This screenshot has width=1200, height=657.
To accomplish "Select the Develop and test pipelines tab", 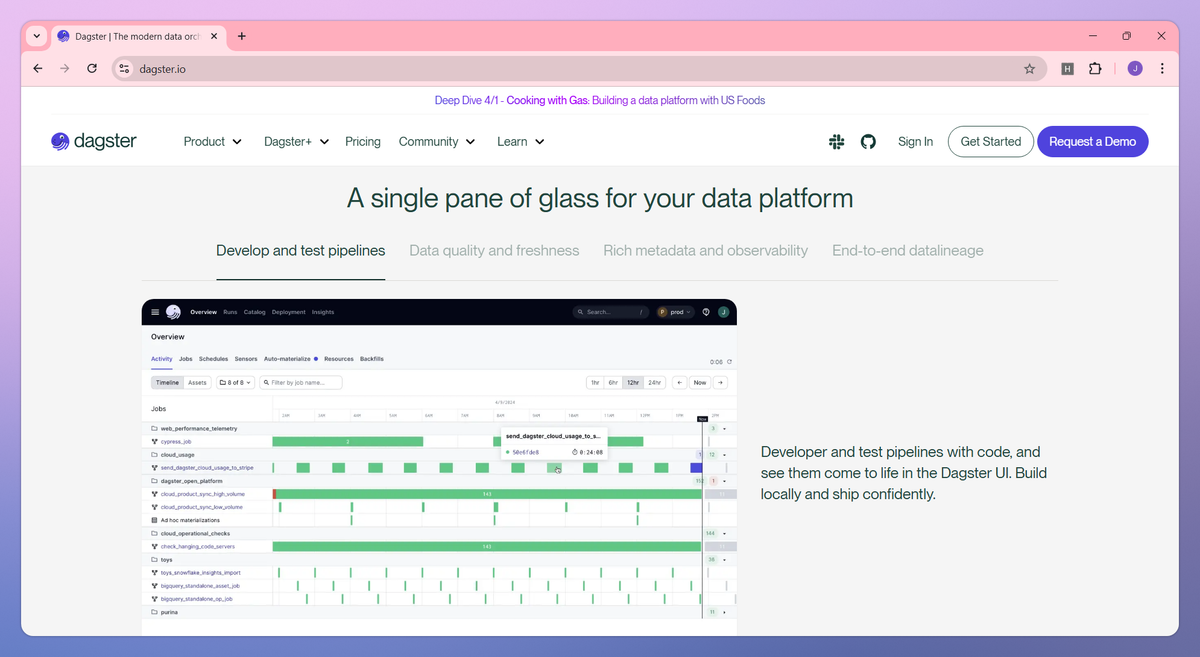I will (x=301, y=251).
